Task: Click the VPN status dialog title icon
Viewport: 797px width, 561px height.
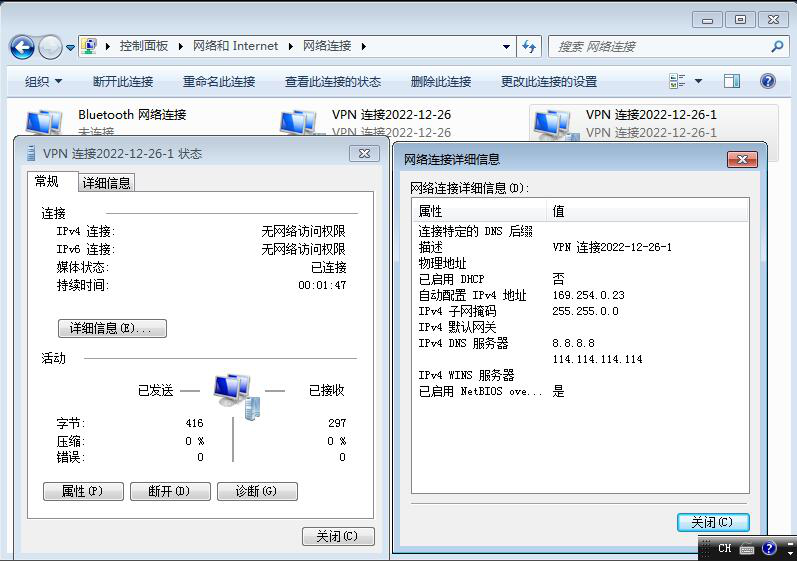Action: pyautogui.click(x=31, y=153)
